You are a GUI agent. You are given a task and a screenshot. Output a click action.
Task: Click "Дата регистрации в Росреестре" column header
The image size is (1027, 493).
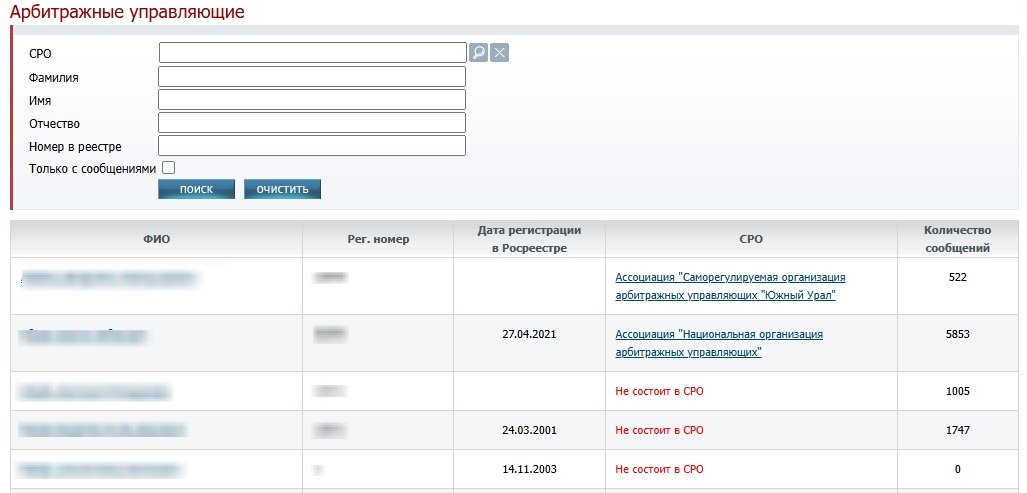point(529,238)
